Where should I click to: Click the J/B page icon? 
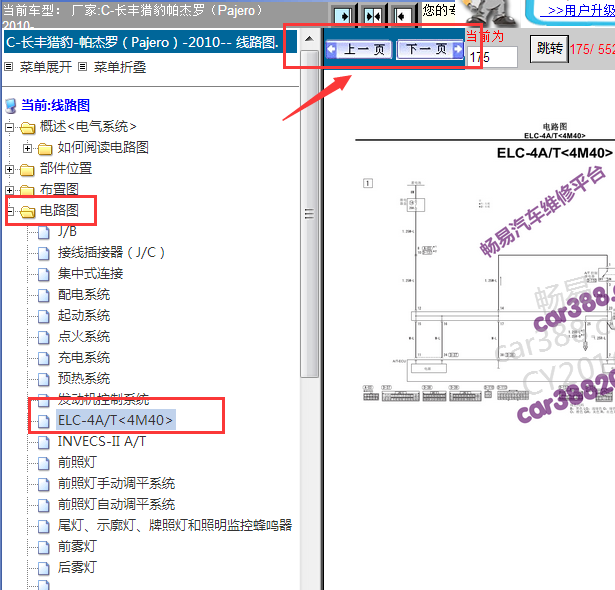click(x=44, y=232)
